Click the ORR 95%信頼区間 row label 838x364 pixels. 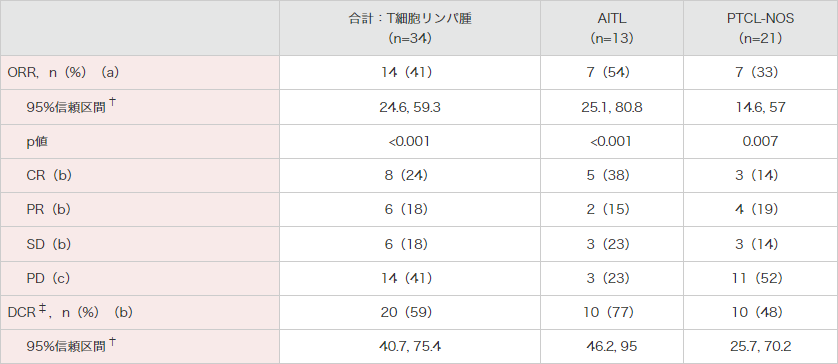tap(71, 107)
